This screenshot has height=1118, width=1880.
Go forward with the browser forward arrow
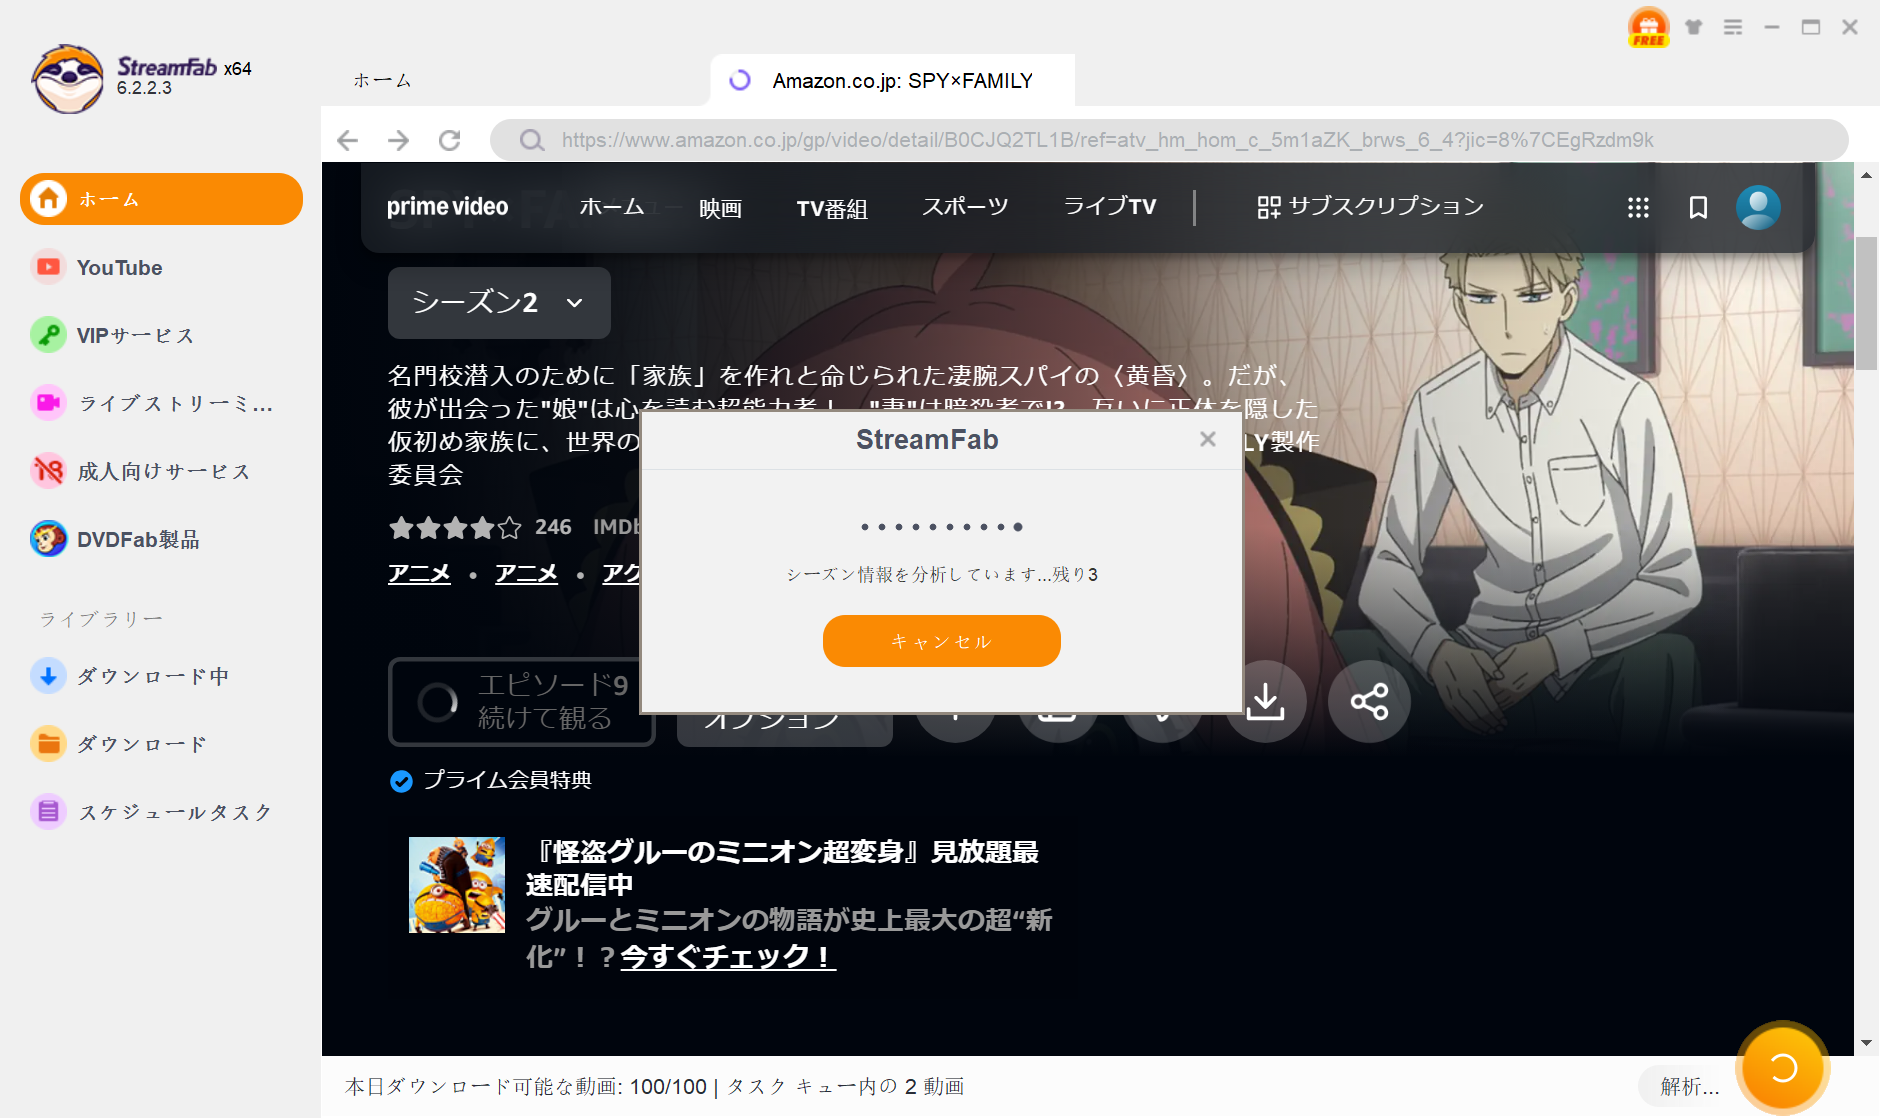[398, 140]
